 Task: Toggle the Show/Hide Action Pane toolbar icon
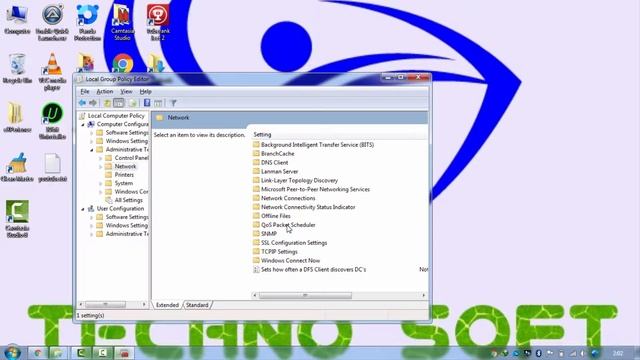point(158,103)
